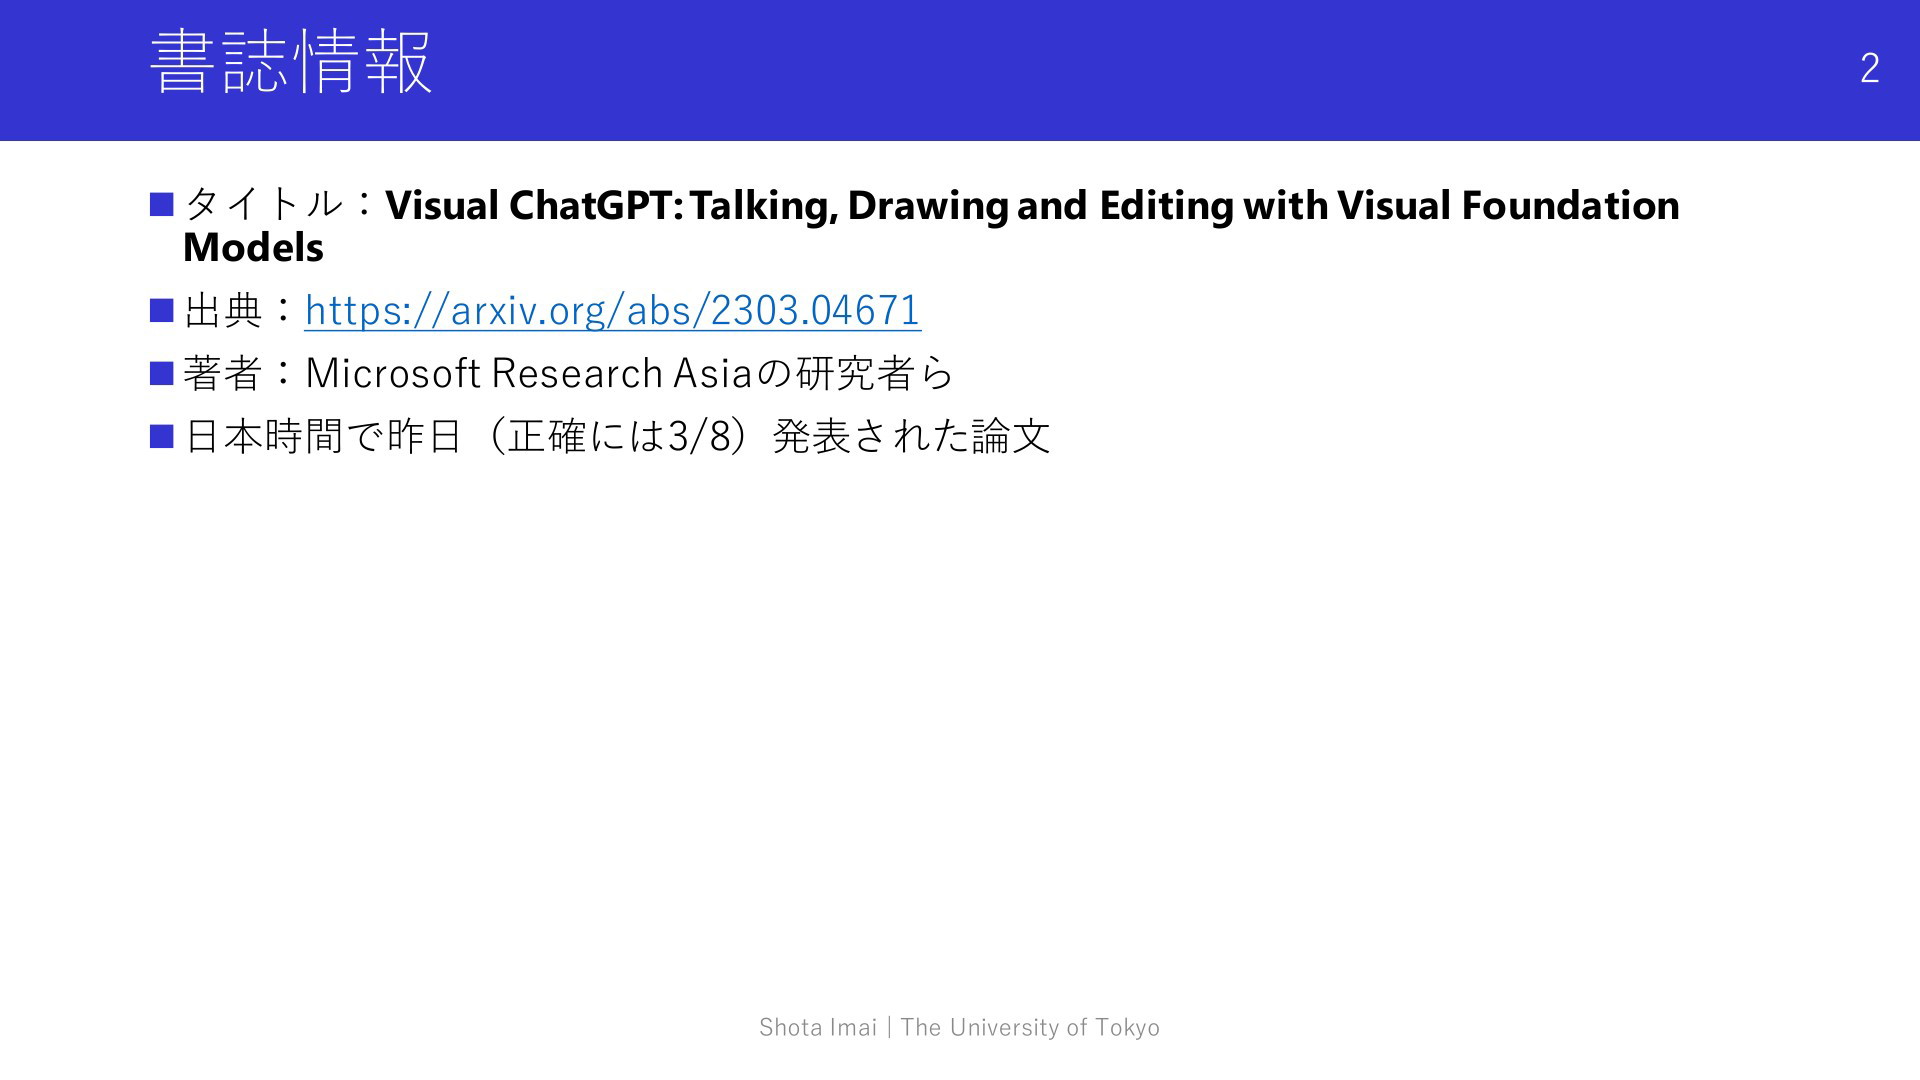The width and height of the screenshot is (1920, 1080).
Task: Click the text Microsoft Research Asiaの研究者ら
Action: (x=630, y=373)
